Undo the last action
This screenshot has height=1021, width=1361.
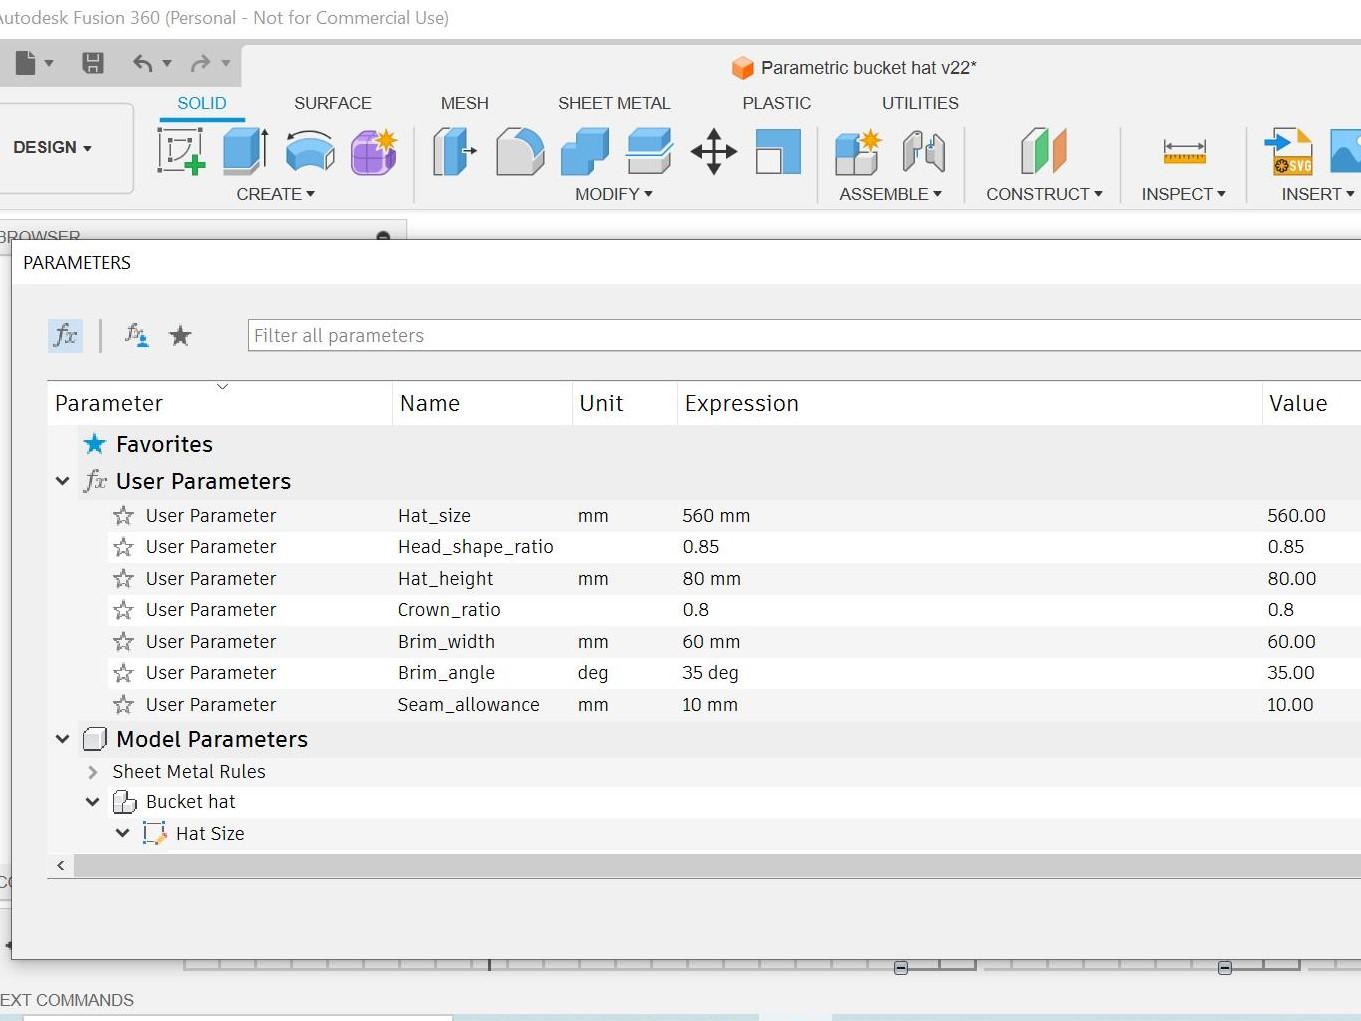tap(143, 63)
